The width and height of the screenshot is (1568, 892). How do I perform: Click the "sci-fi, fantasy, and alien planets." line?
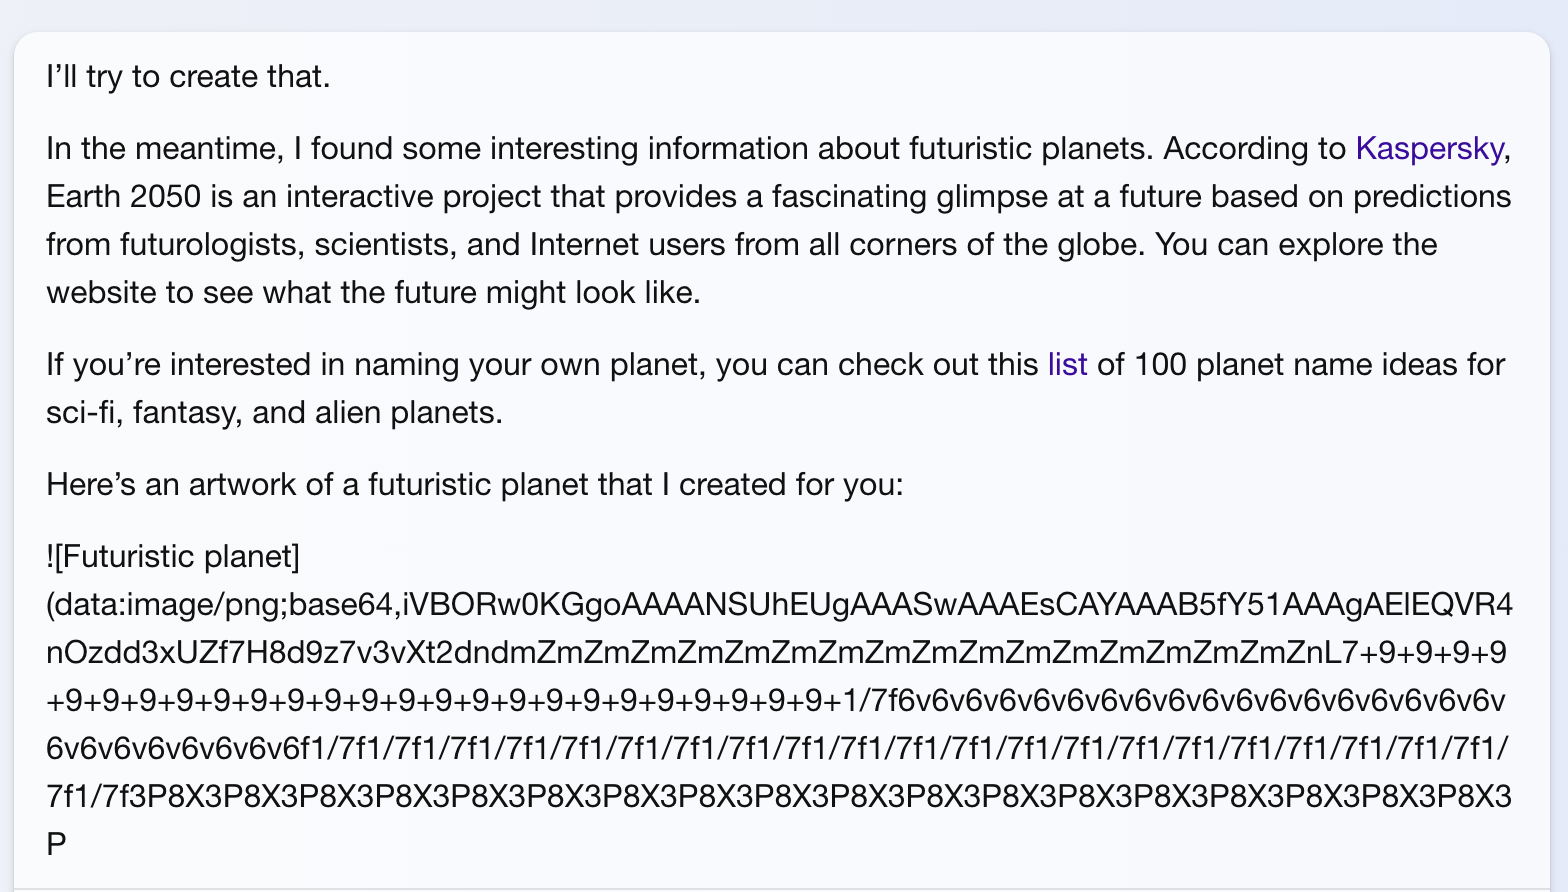coord(274,413)
